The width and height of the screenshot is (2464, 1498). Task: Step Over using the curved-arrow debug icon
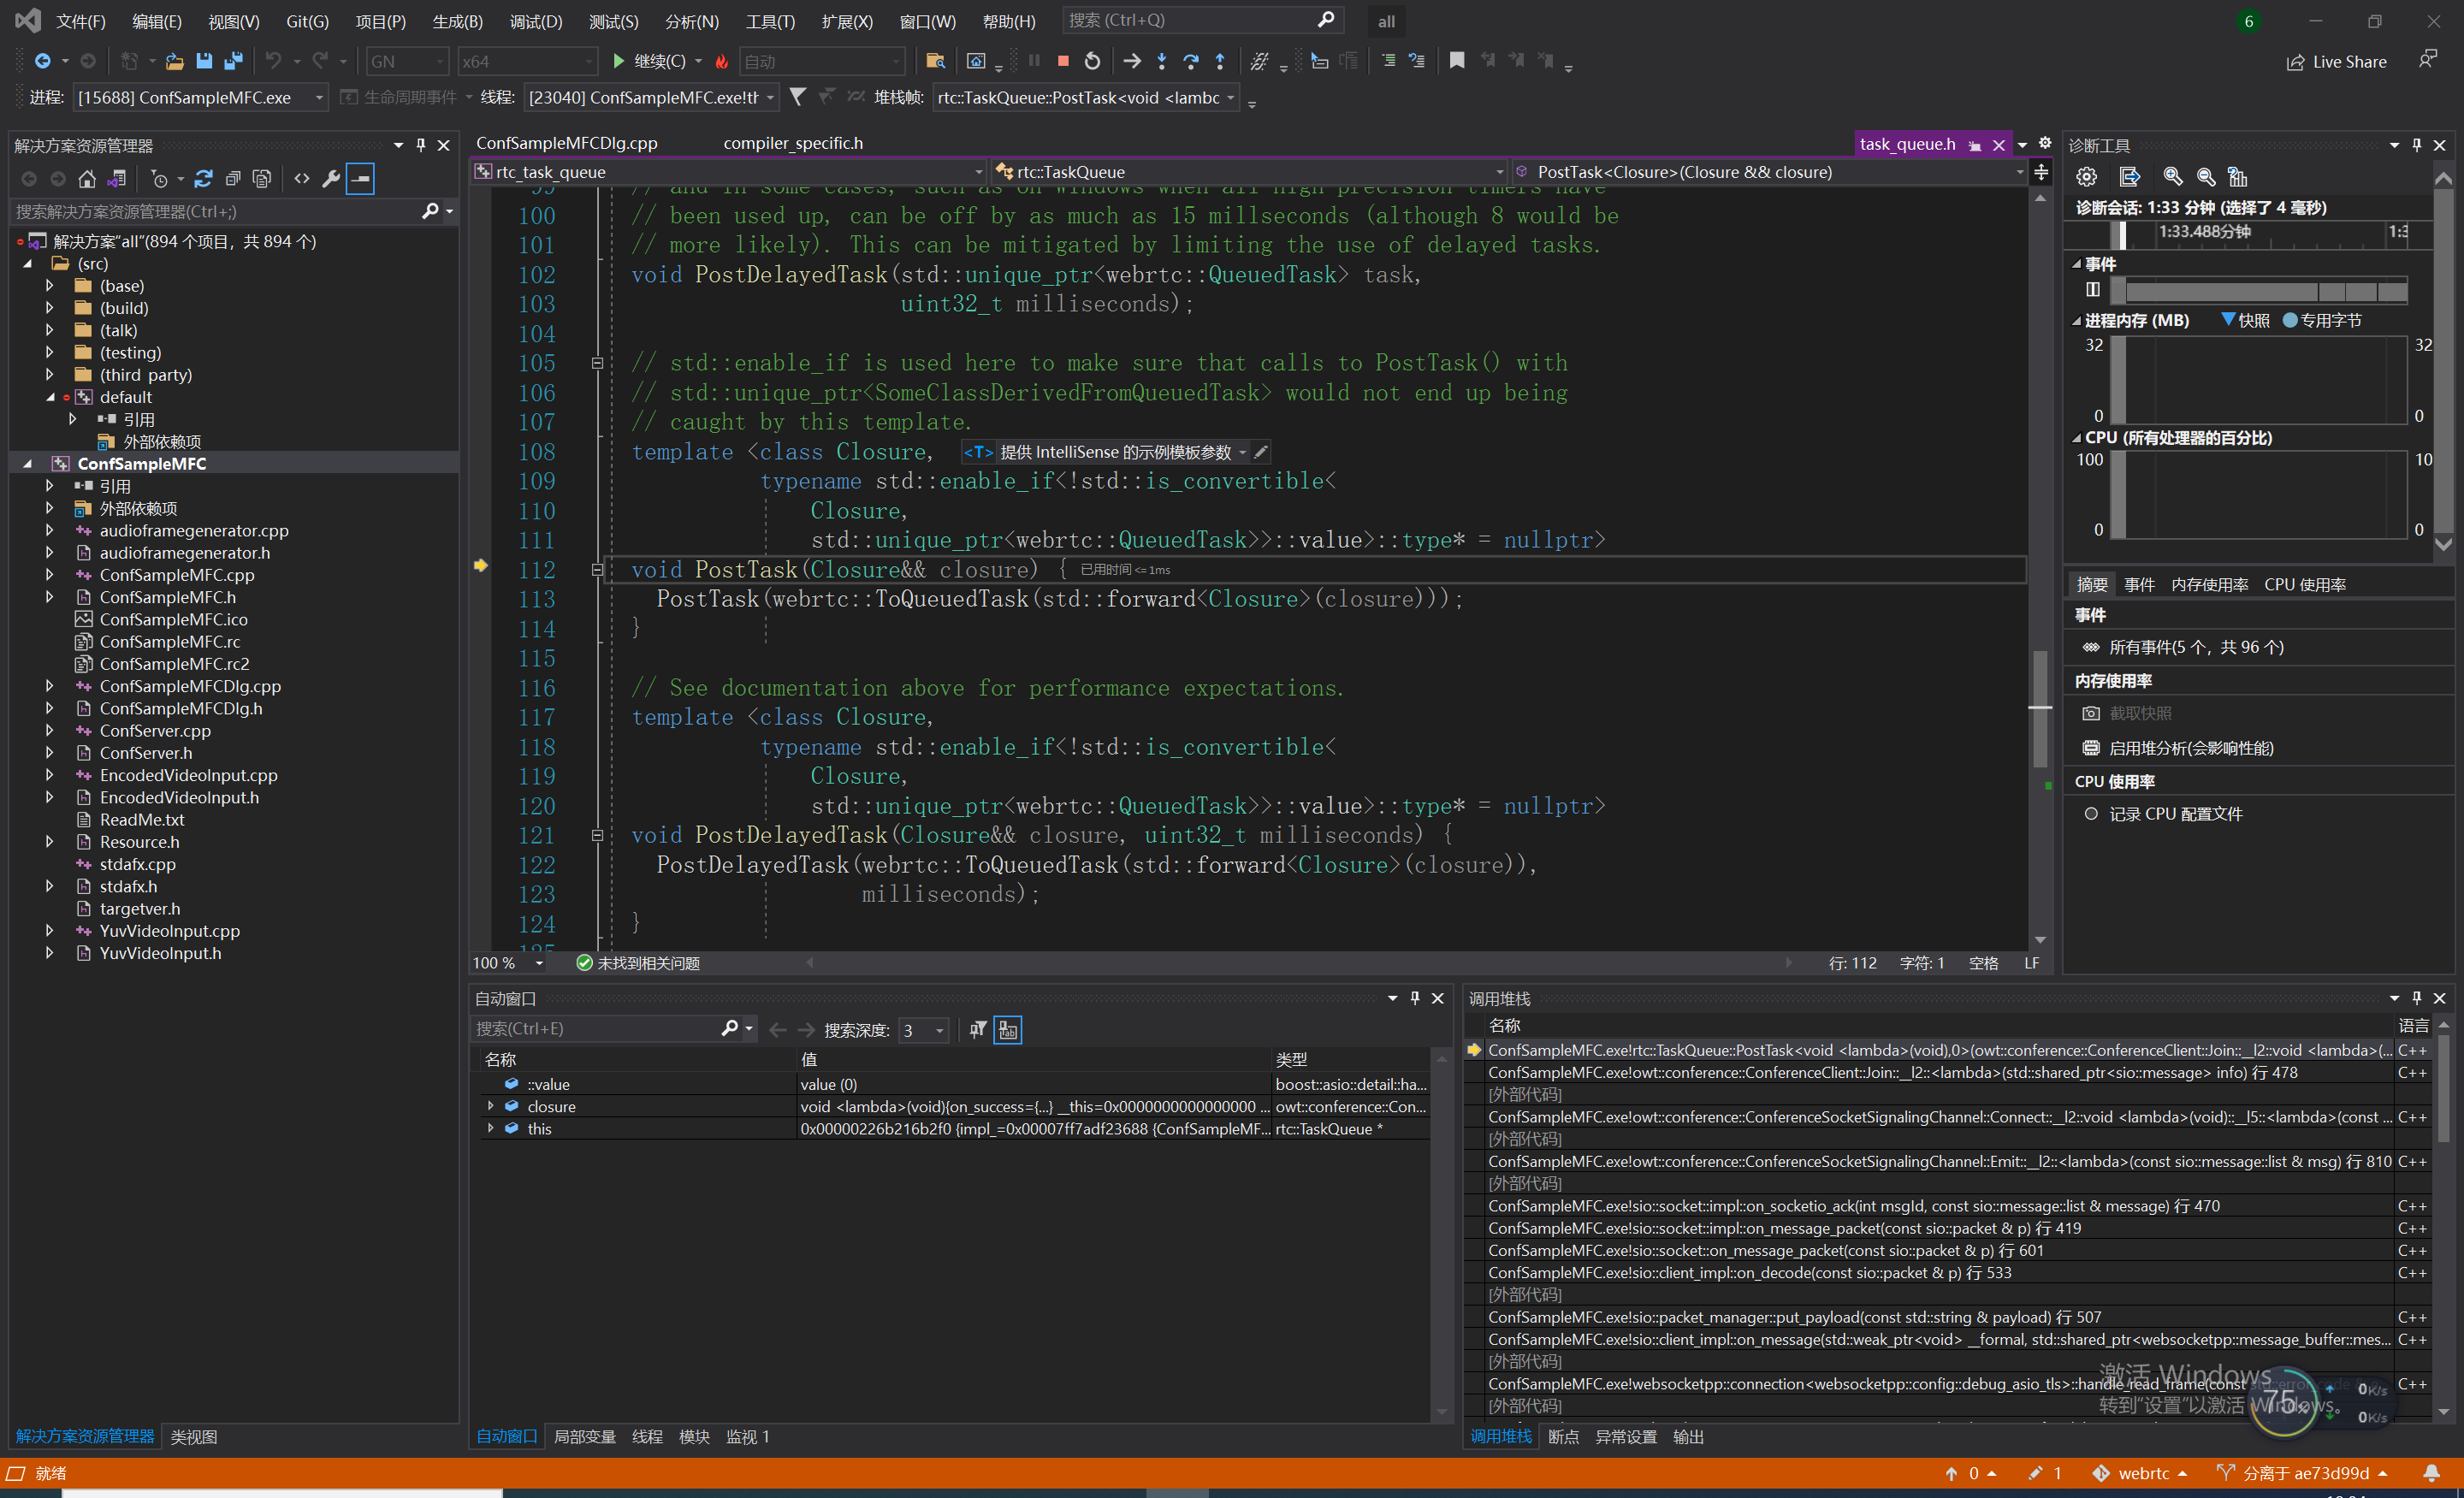1190,61
